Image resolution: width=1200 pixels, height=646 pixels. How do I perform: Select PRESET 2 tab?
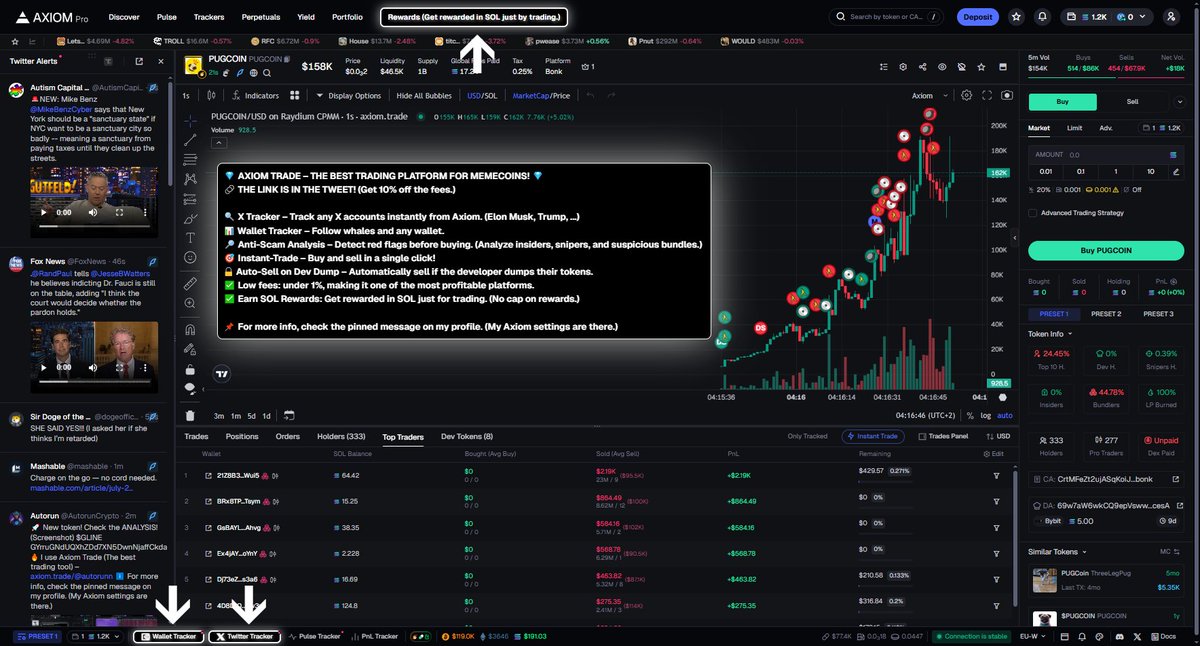tap(1105, 314)
